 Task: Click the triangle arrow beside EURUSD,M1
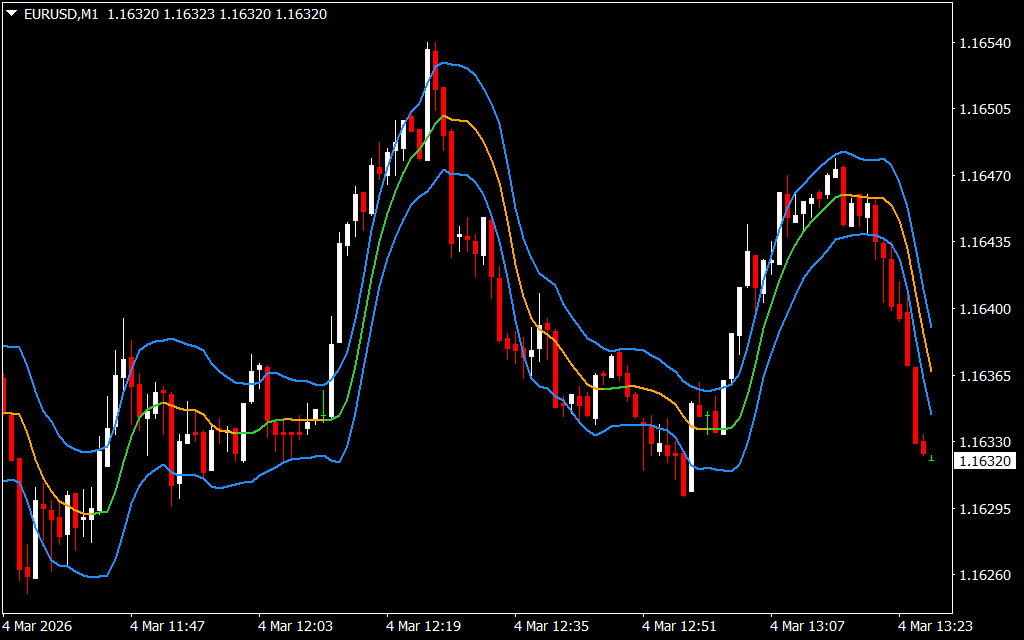click(x=11, y=15)
